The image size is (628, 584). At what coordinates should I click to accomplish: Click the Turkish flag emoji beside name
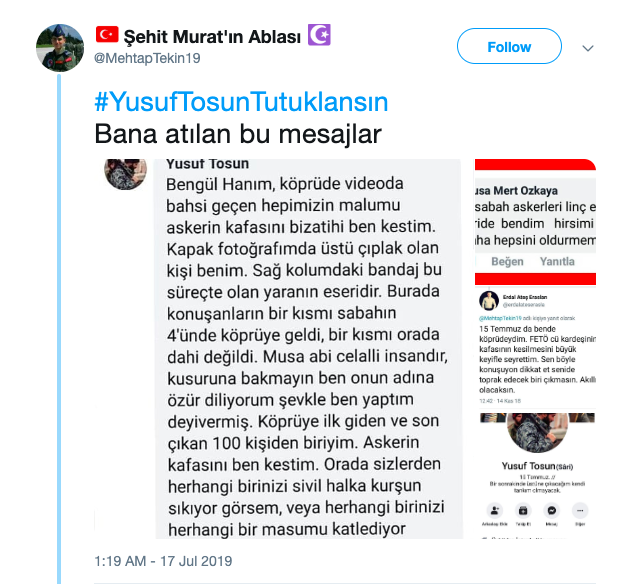click(x=107, y=34)
